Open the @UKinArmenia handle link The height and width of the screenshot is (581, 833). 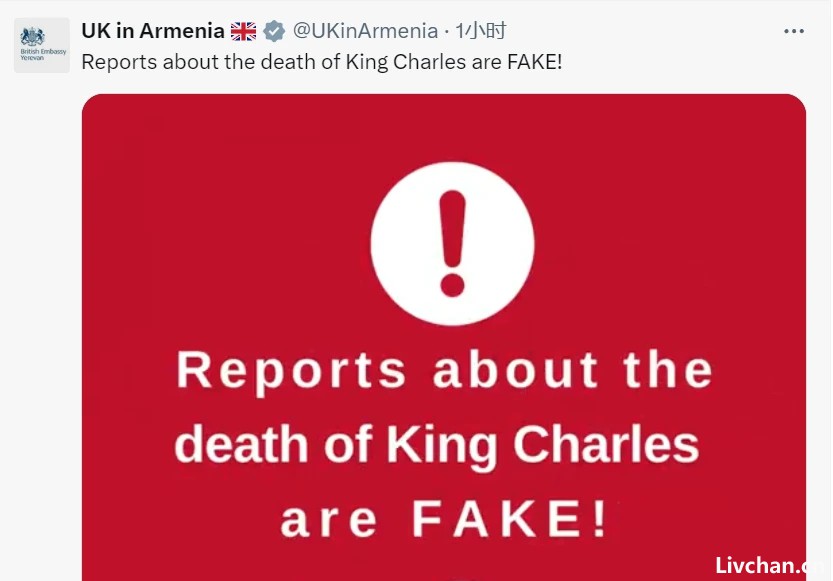click(366, 31)
